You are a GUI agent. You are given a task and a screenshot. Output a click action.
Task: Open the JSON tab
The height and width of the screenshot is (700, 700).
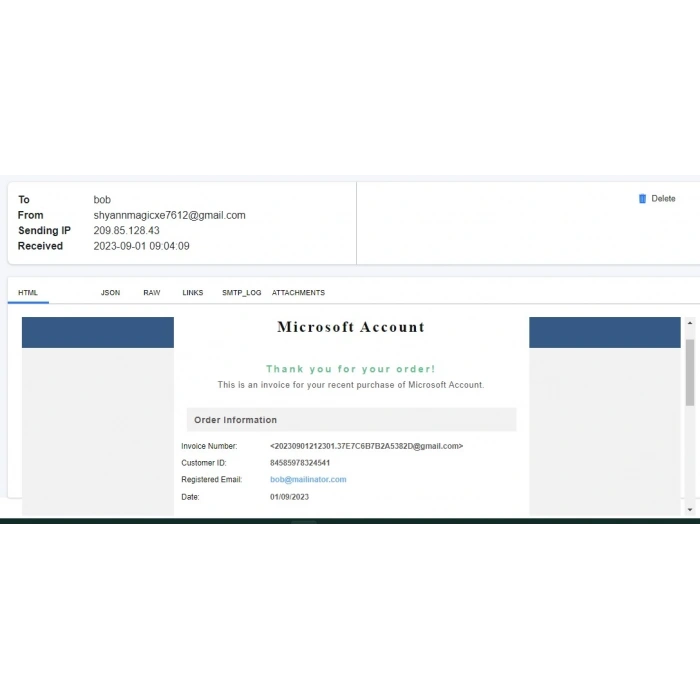click(110, 293)
